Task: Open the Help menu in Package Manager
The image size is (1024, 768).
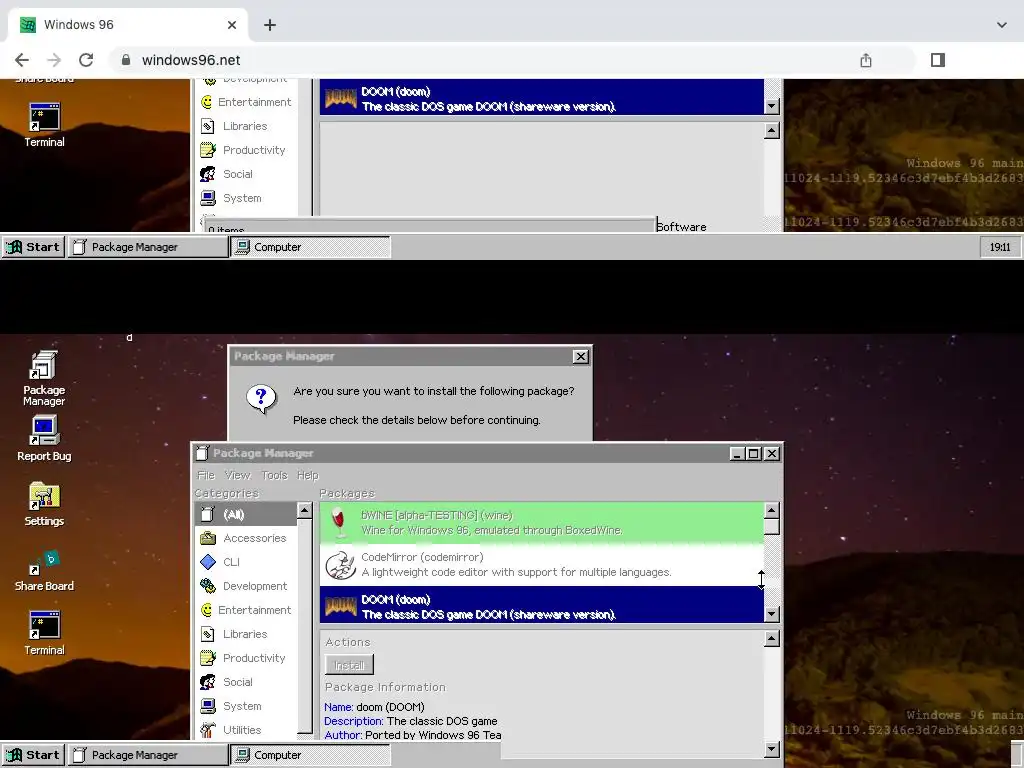Action: pos(308,475)
